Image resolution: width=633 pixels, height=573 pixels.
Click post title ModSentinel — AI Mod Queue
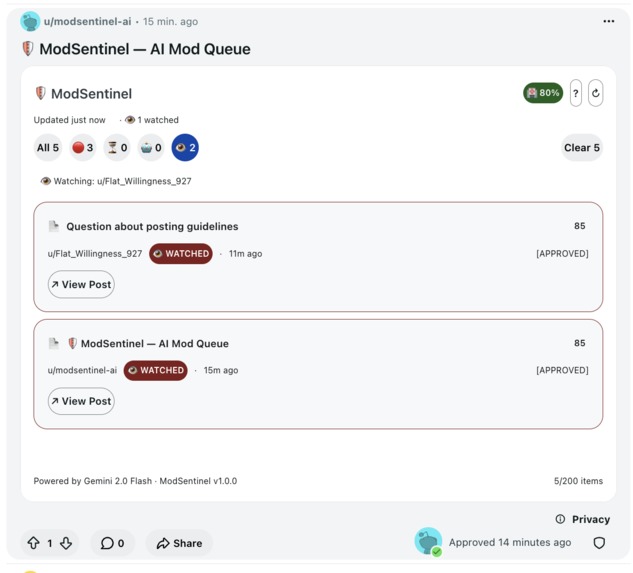(x=145, y=49)
